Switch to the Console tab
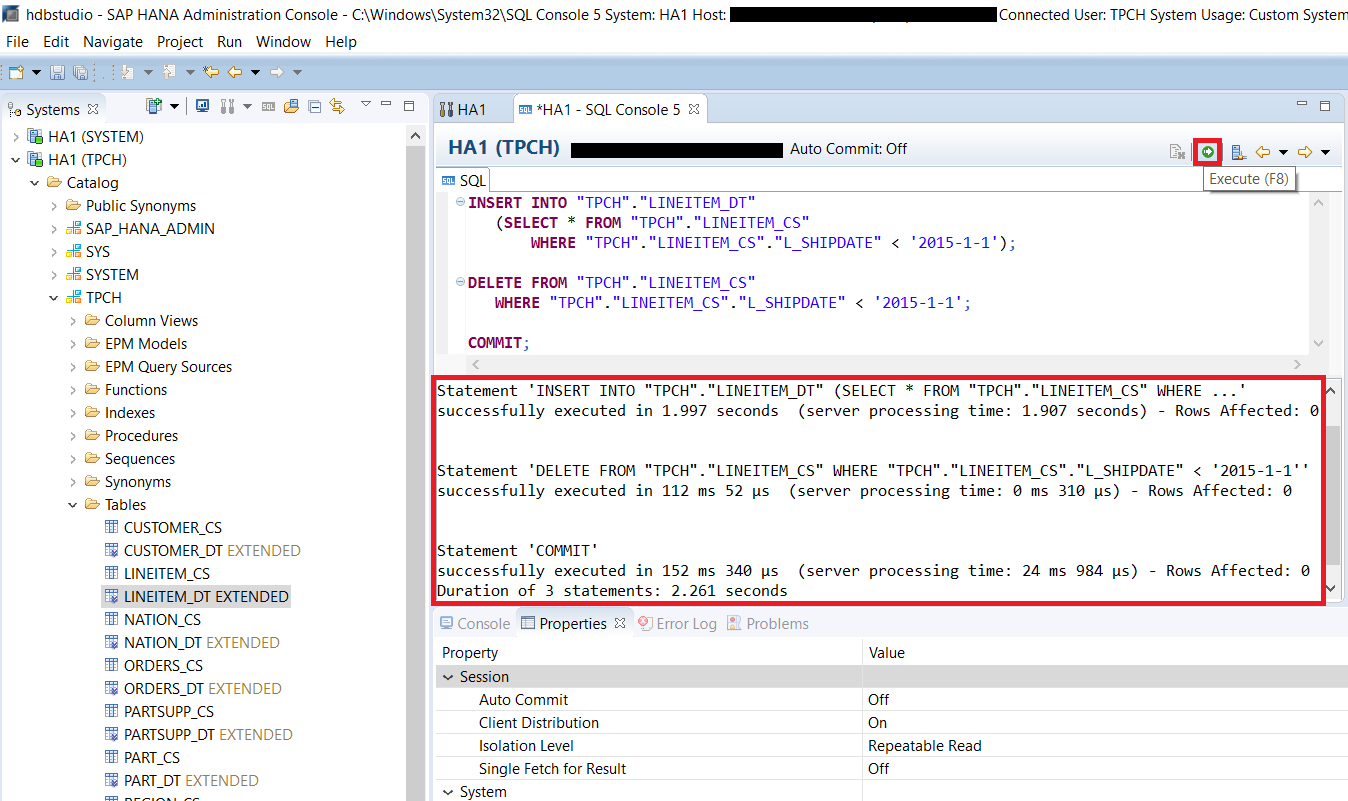1348x801 pixels. tap(475, 623)
